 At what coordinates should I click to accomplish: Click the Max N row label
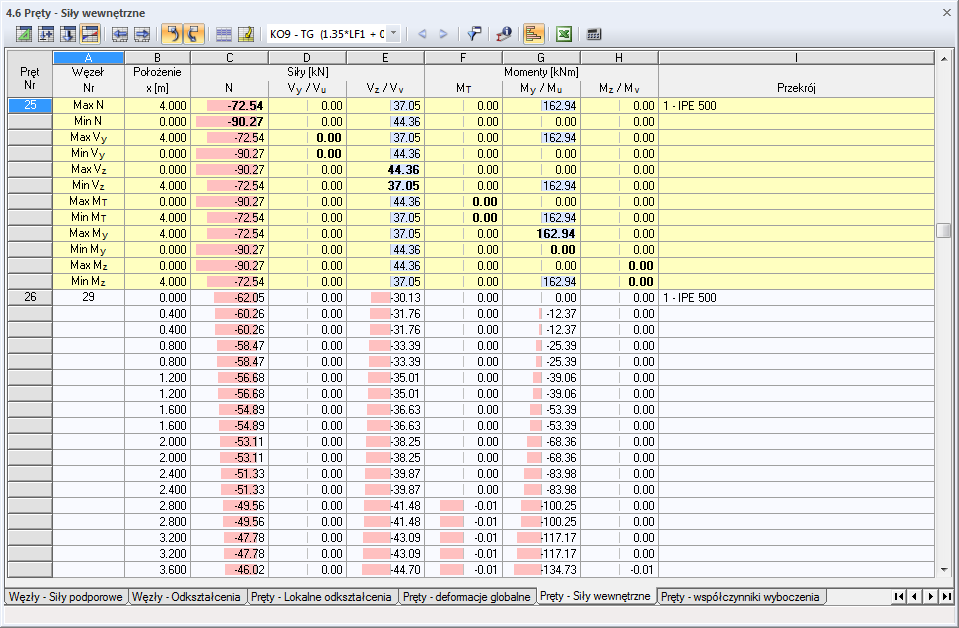[x=89, y=105]
